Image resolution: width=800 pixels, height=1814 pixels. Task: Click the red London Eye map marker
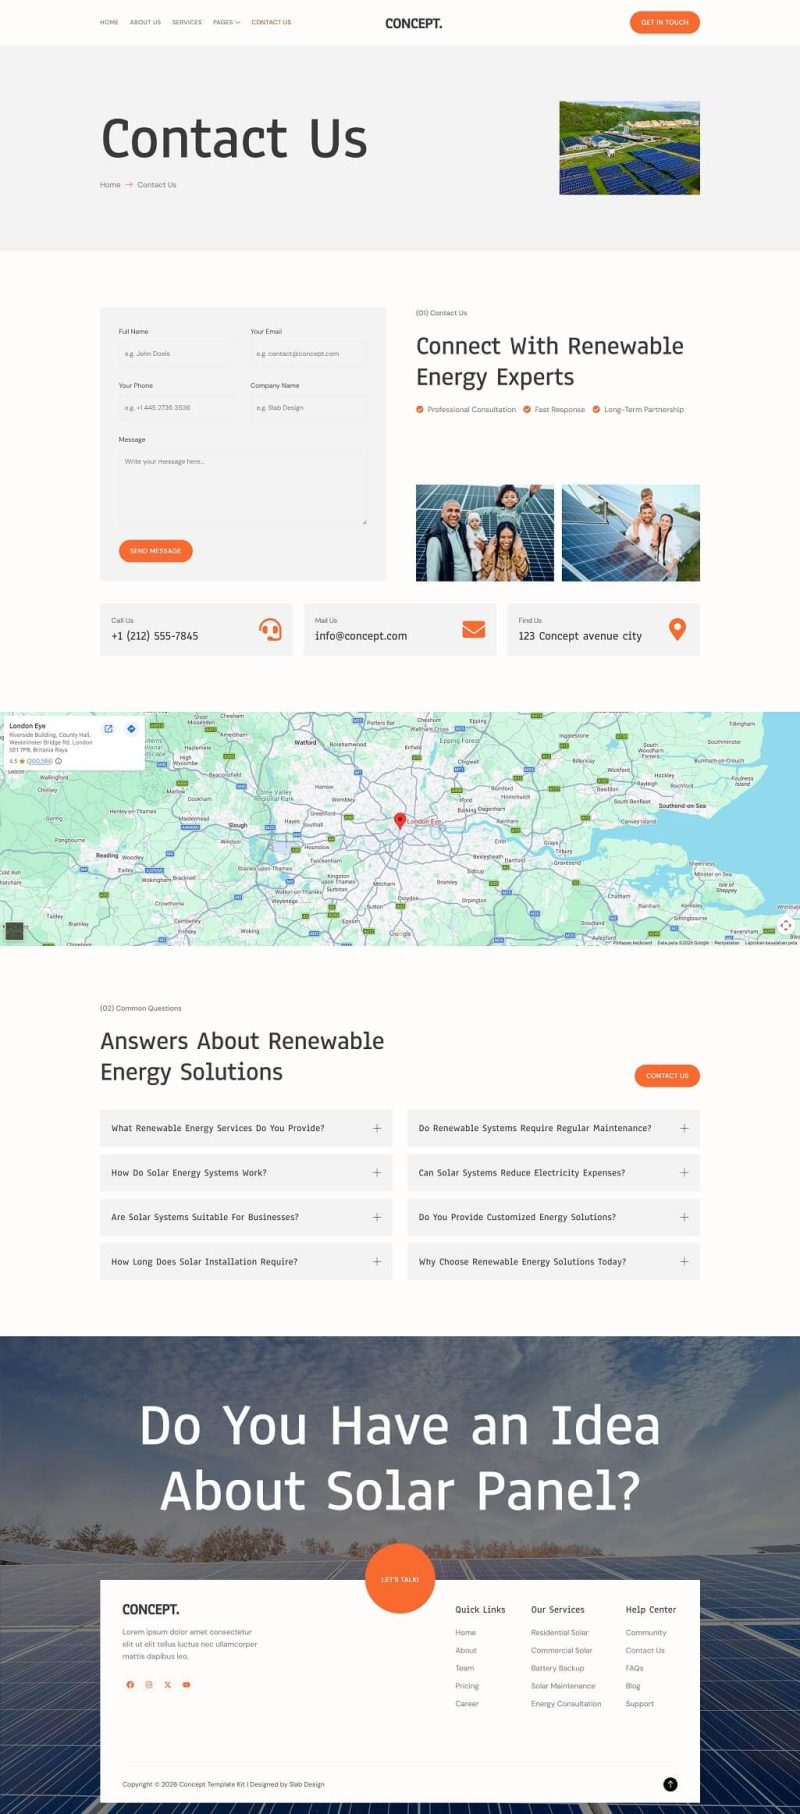click(400, 820)
